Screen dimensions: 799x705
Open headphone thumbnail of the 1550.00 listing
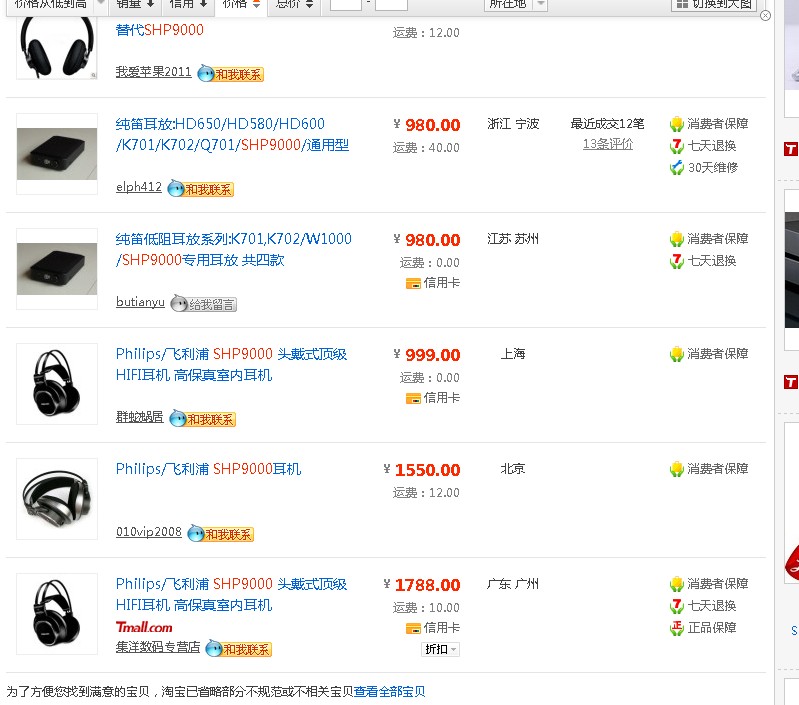(x=57, y=499)
